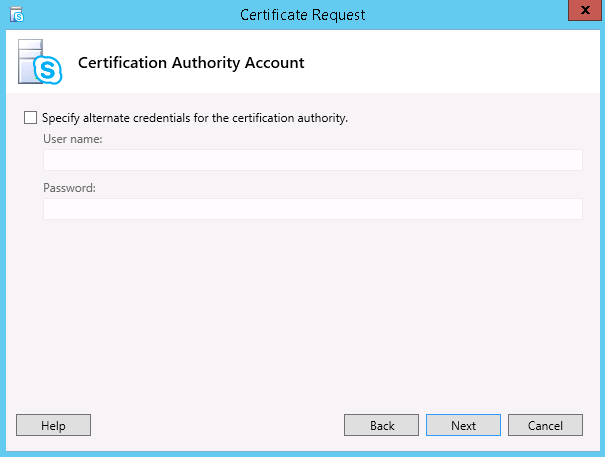Proceed with the Next button

(463, 425)
